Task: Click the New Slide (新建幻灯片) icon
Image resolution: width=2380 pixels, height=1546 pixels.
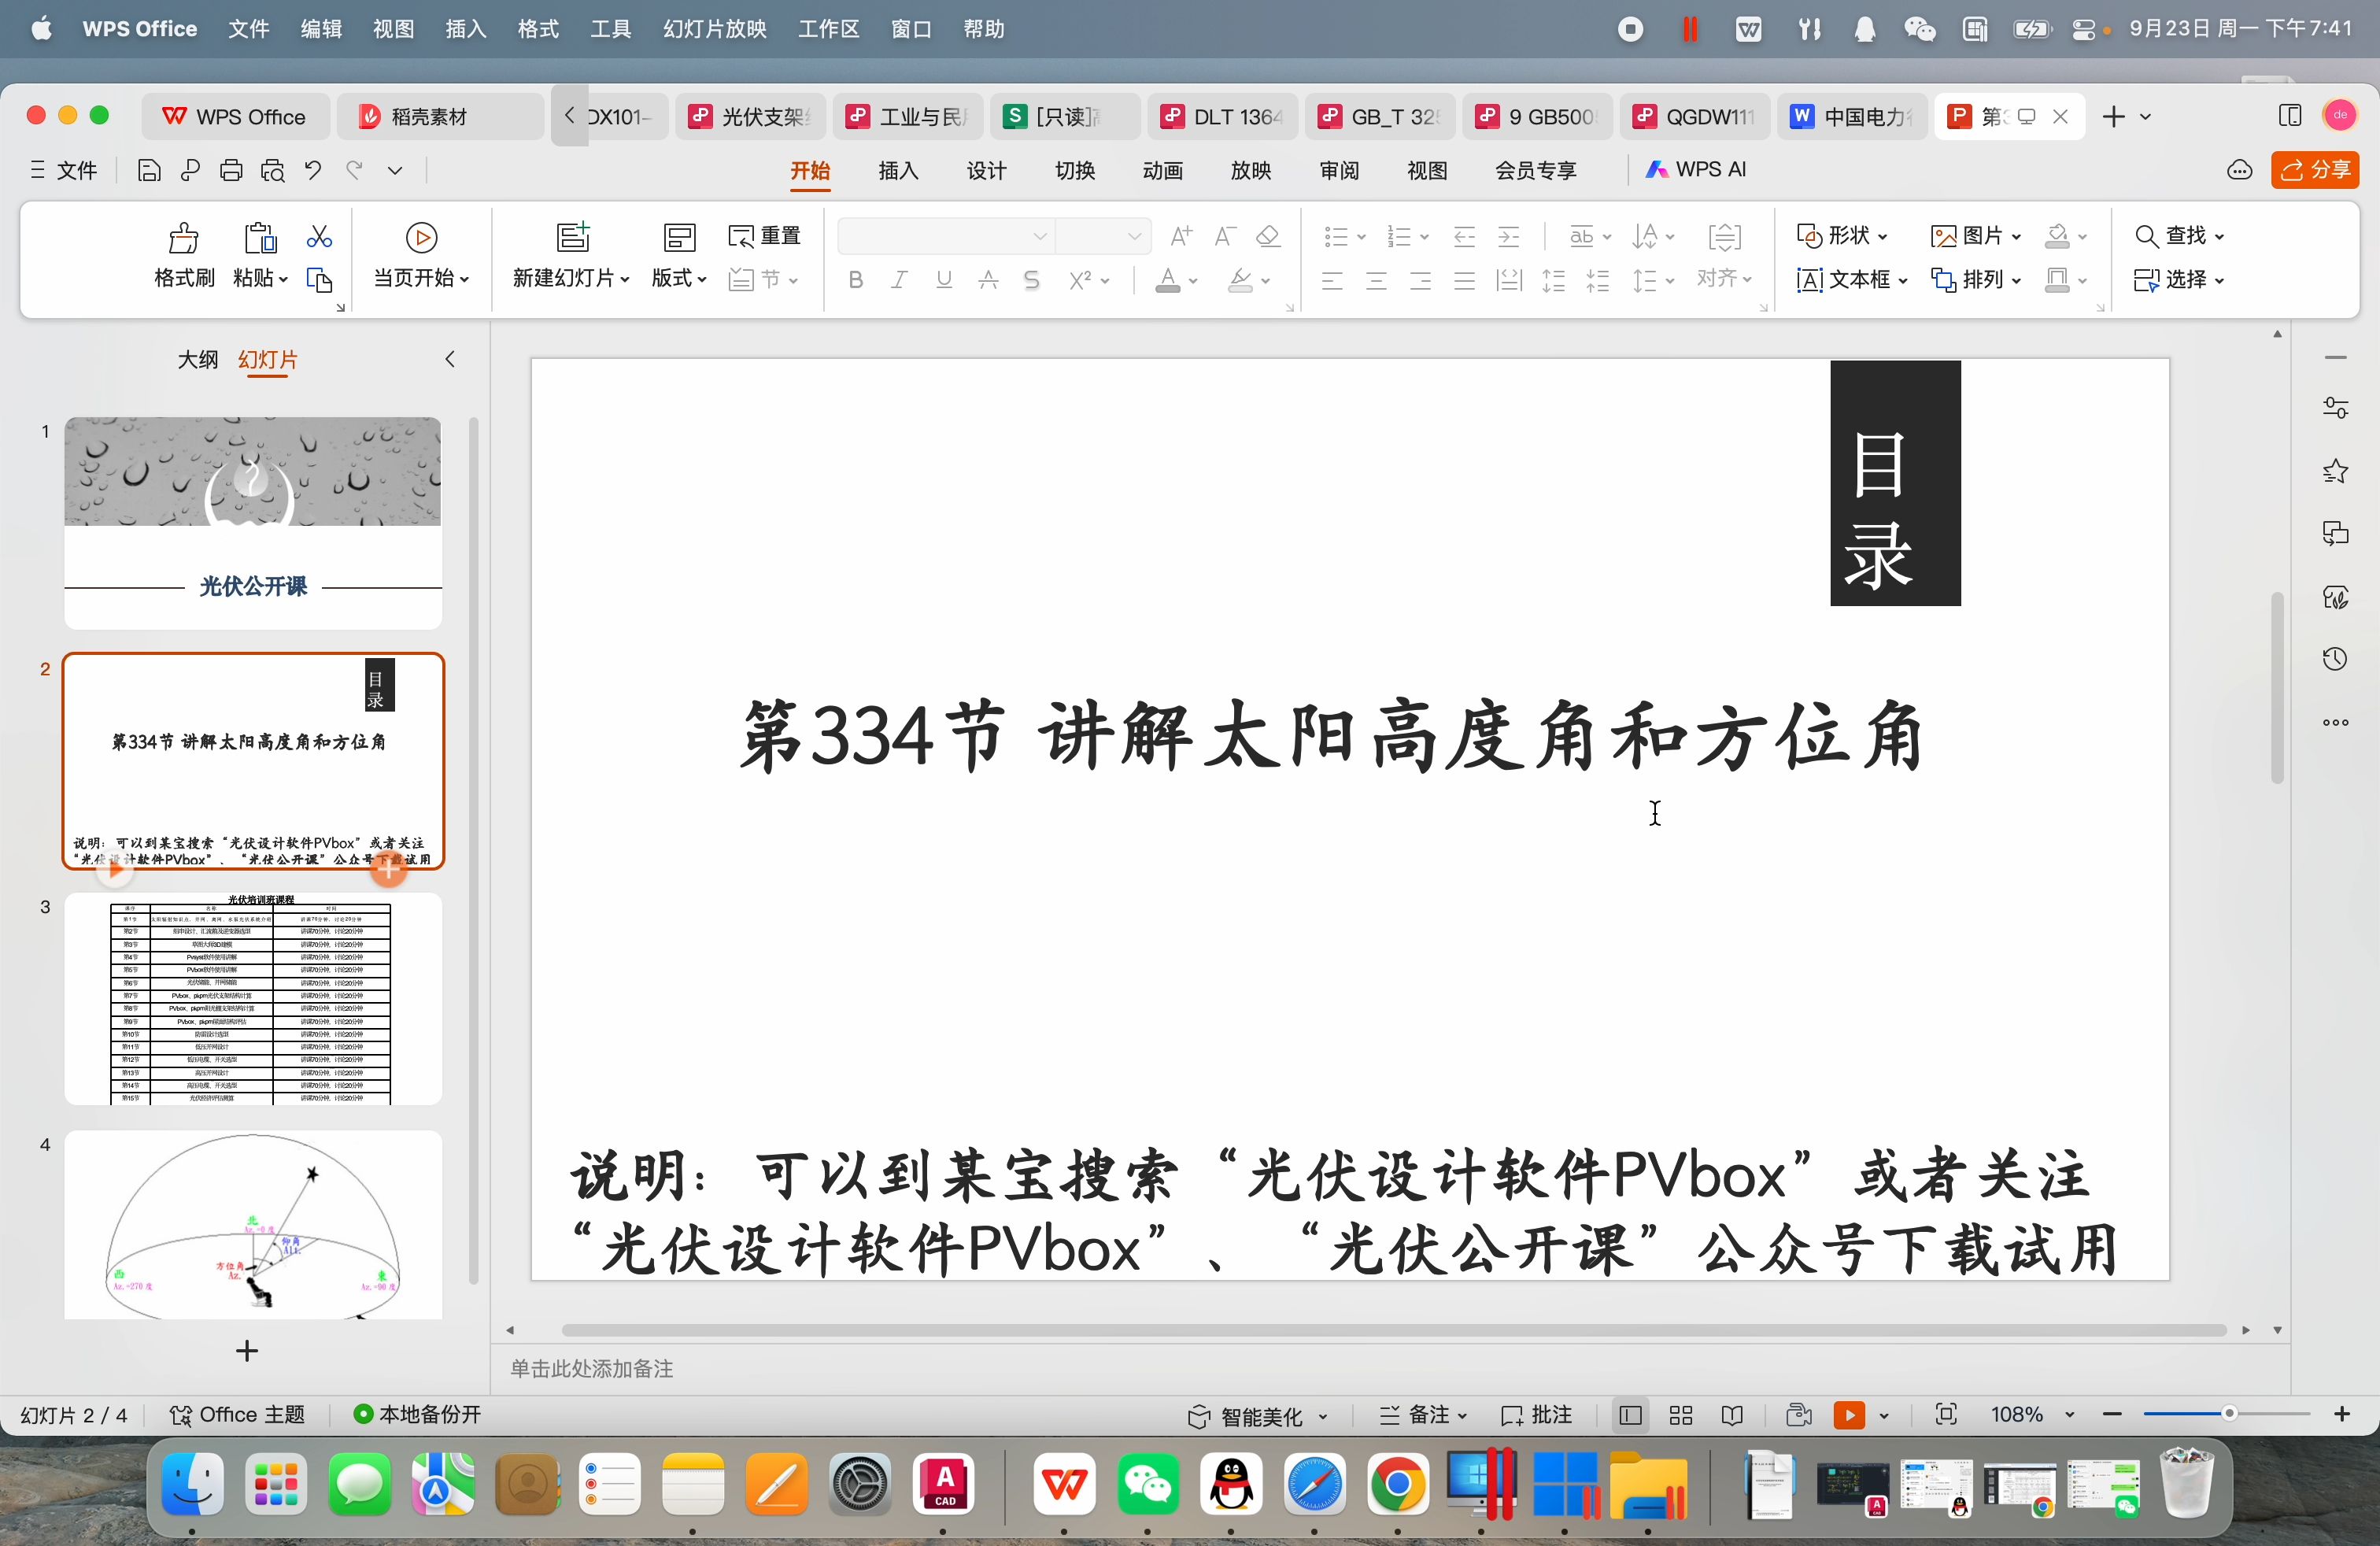Action: click(x=573, y=237)
